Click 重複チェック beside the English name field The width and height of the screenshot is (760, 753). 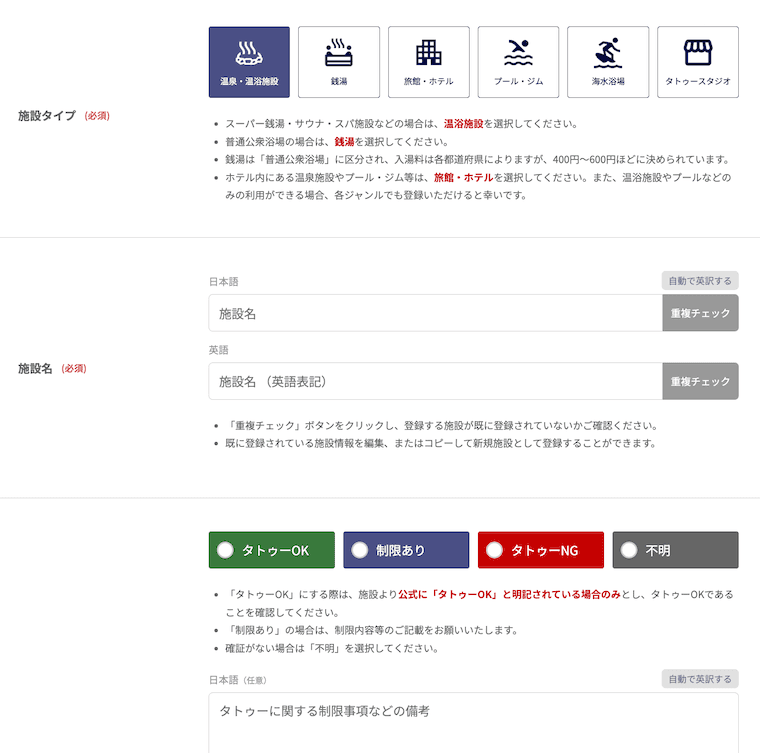700,381
